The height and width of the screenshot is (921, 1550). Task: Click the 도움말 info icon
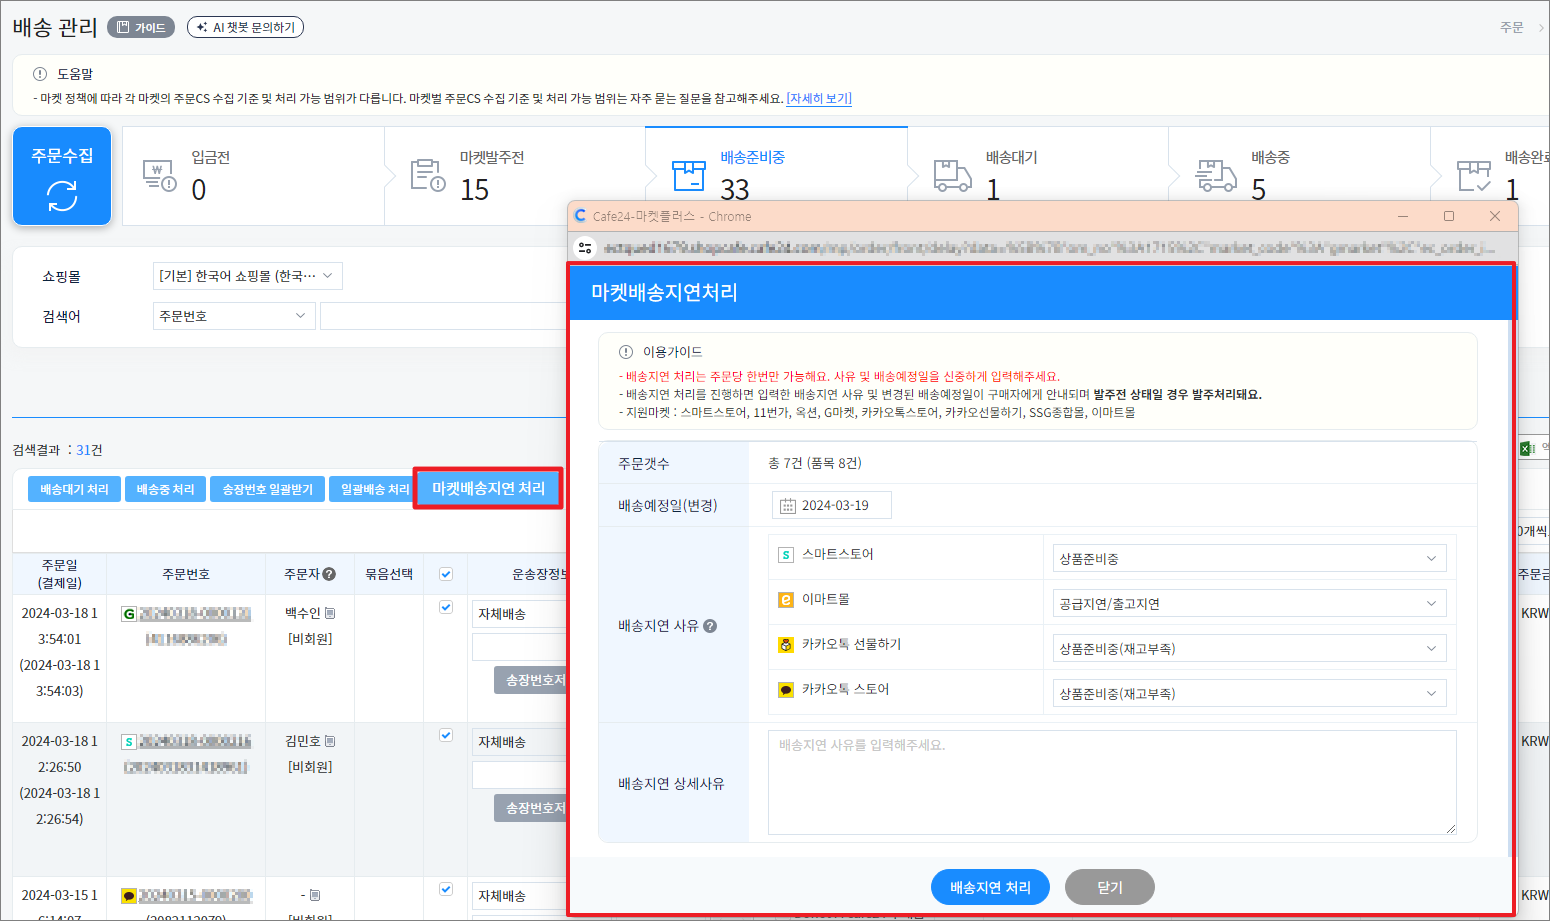click(40, 74)
